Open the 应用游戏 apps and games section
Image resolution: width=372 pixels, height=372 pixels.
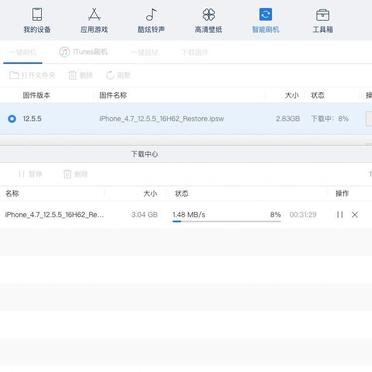click(x=94, y=20)
